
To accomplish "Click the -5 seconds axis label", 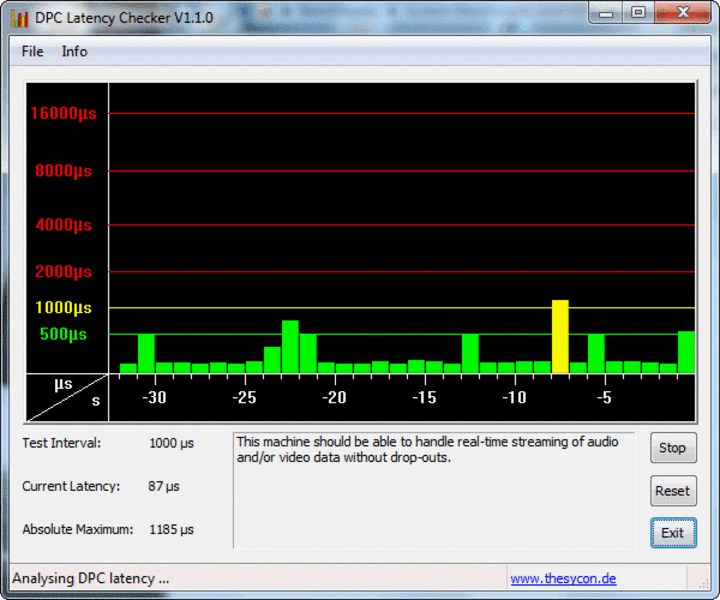I will coord(604,398).
